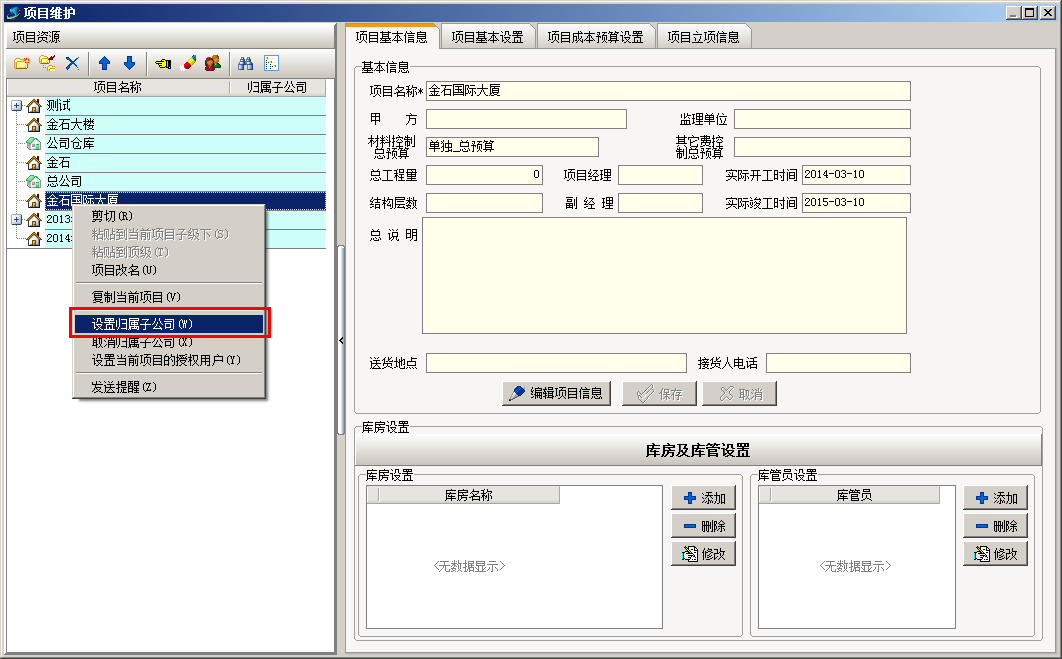
Task: Expand the 测试 tree node
Action: [15, 104]
